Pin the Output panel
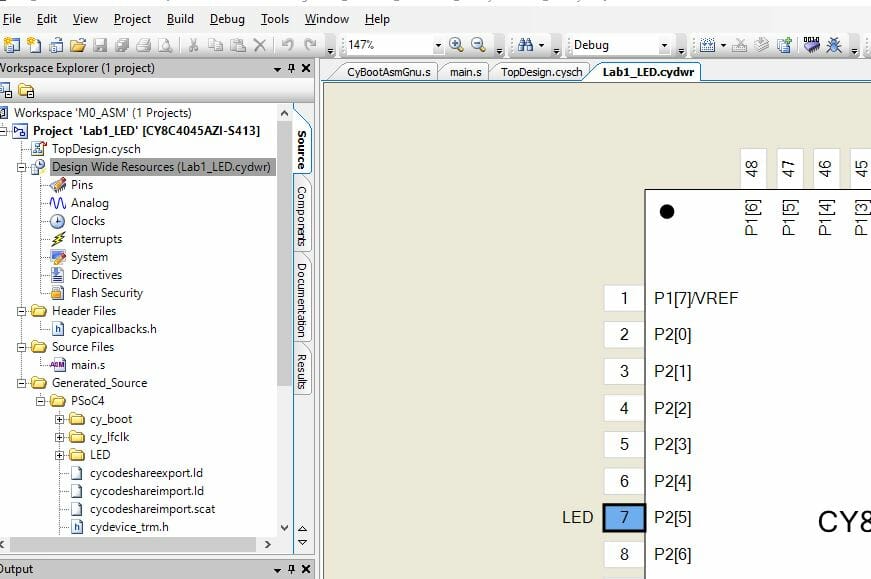This screenshot has height=579, width=871. [x=292, y=569]
